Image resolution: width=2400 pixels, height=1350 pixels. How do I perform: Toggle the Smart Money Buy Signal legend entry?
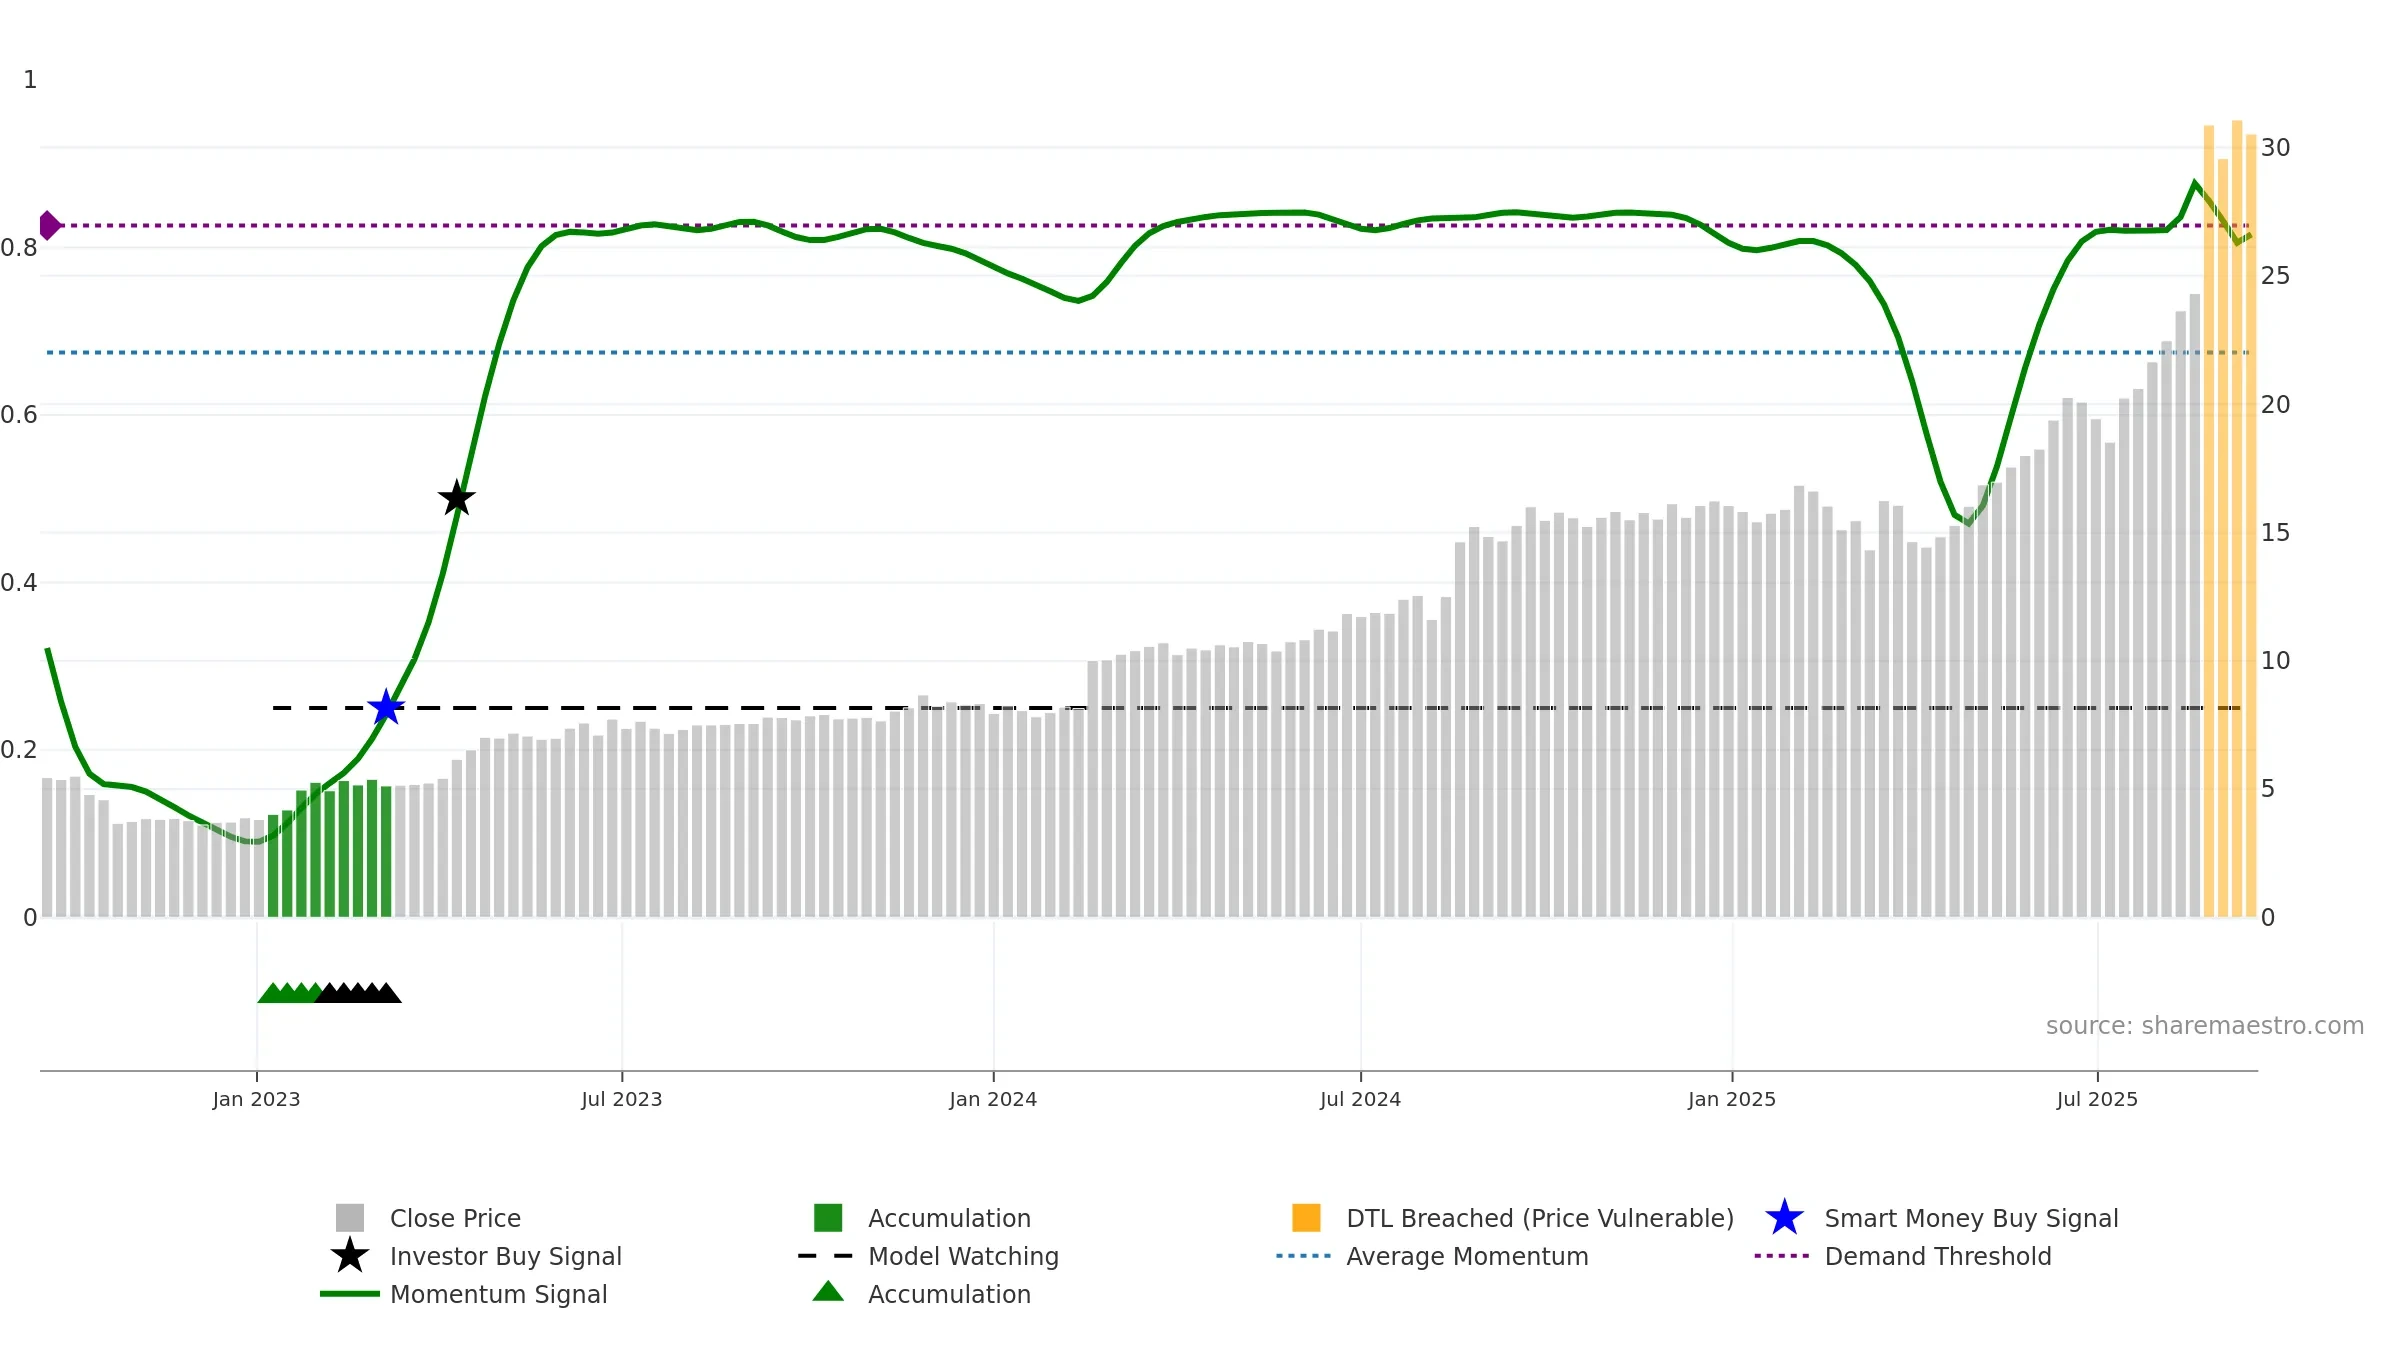tap(1942, 1218)
